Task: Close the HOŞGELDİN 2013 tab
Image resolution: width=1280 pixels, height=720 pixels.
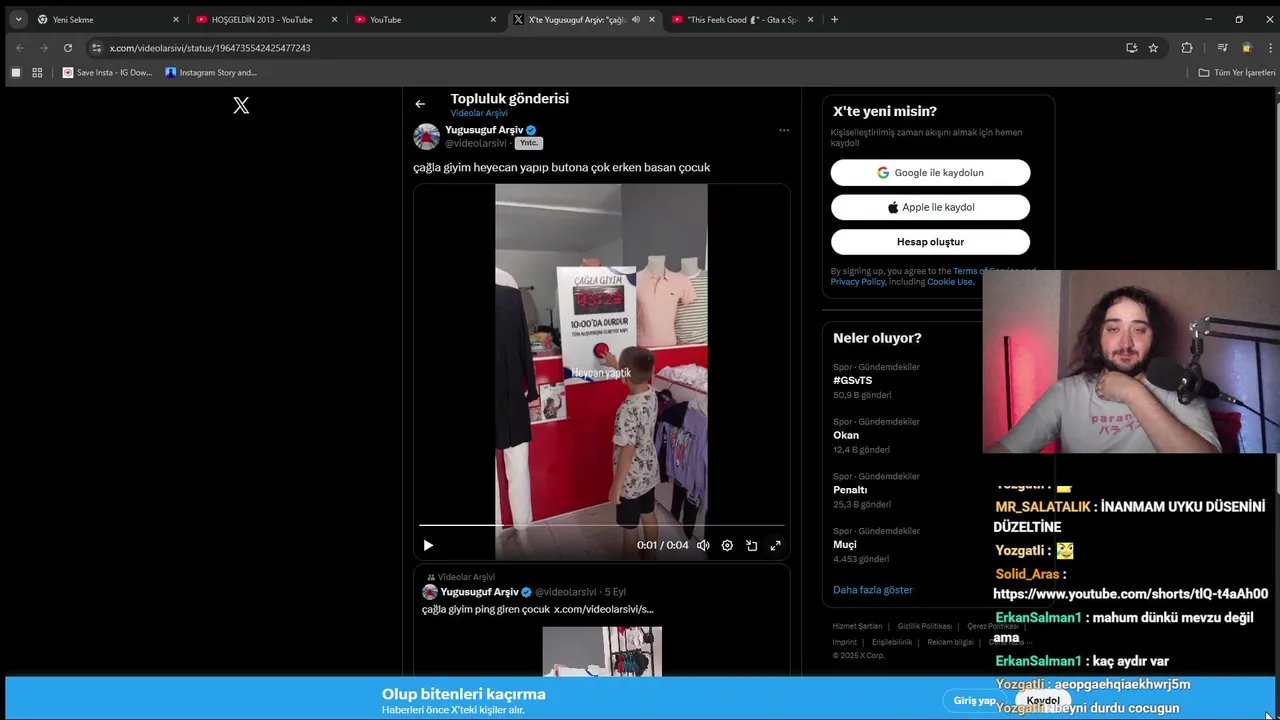Action: pos(334,19)
